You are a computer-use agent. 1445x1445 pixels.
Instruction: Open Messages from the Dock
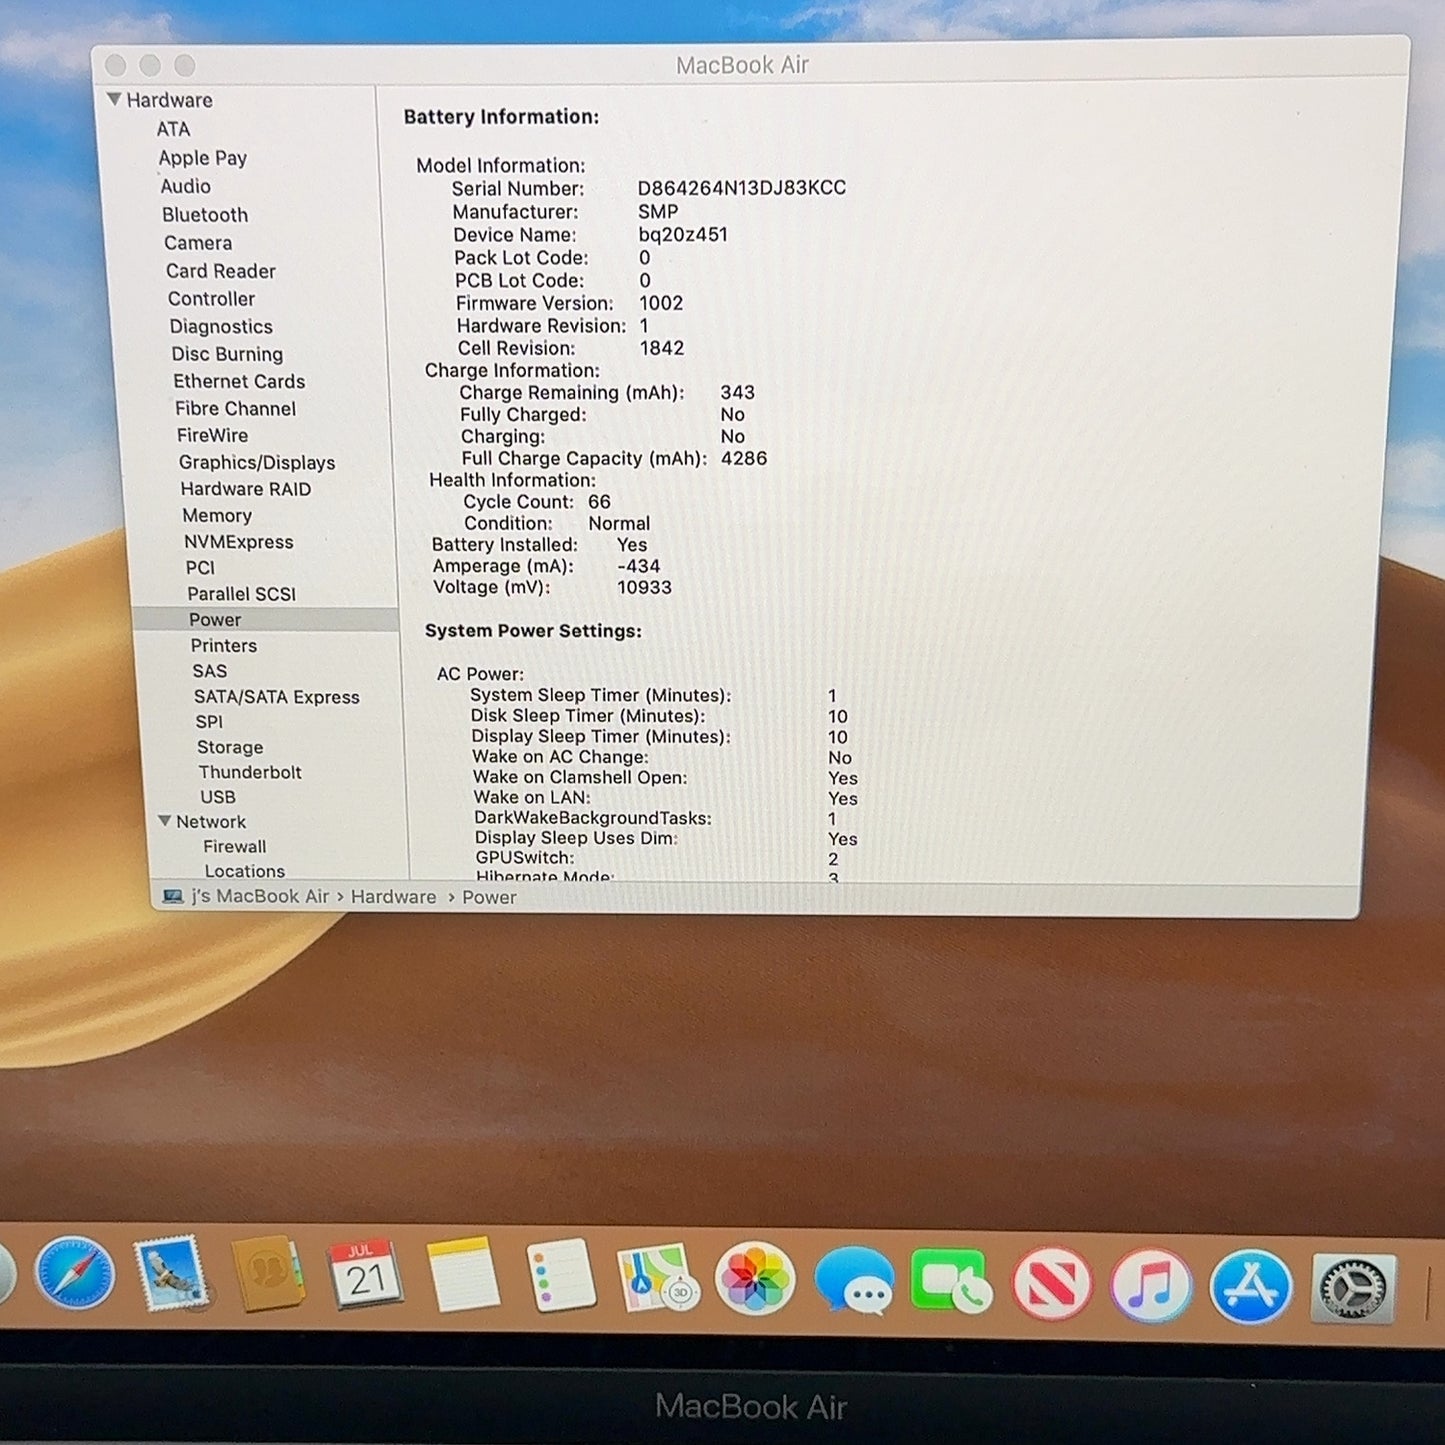(x=853, y=1281)
